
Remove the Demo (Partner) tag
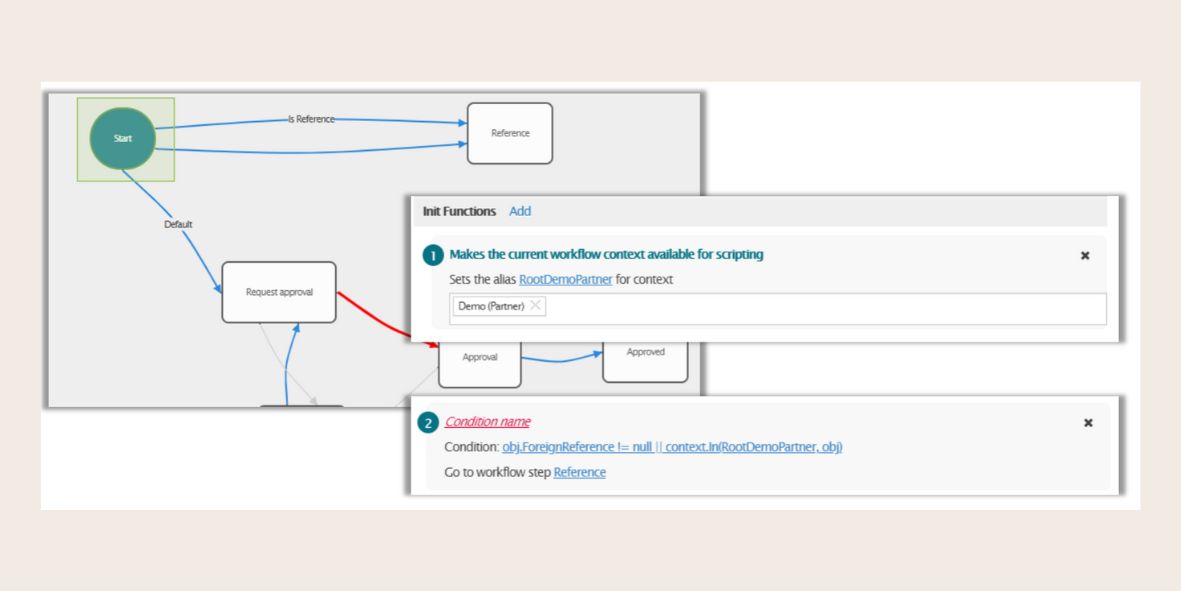pos(536,306)
